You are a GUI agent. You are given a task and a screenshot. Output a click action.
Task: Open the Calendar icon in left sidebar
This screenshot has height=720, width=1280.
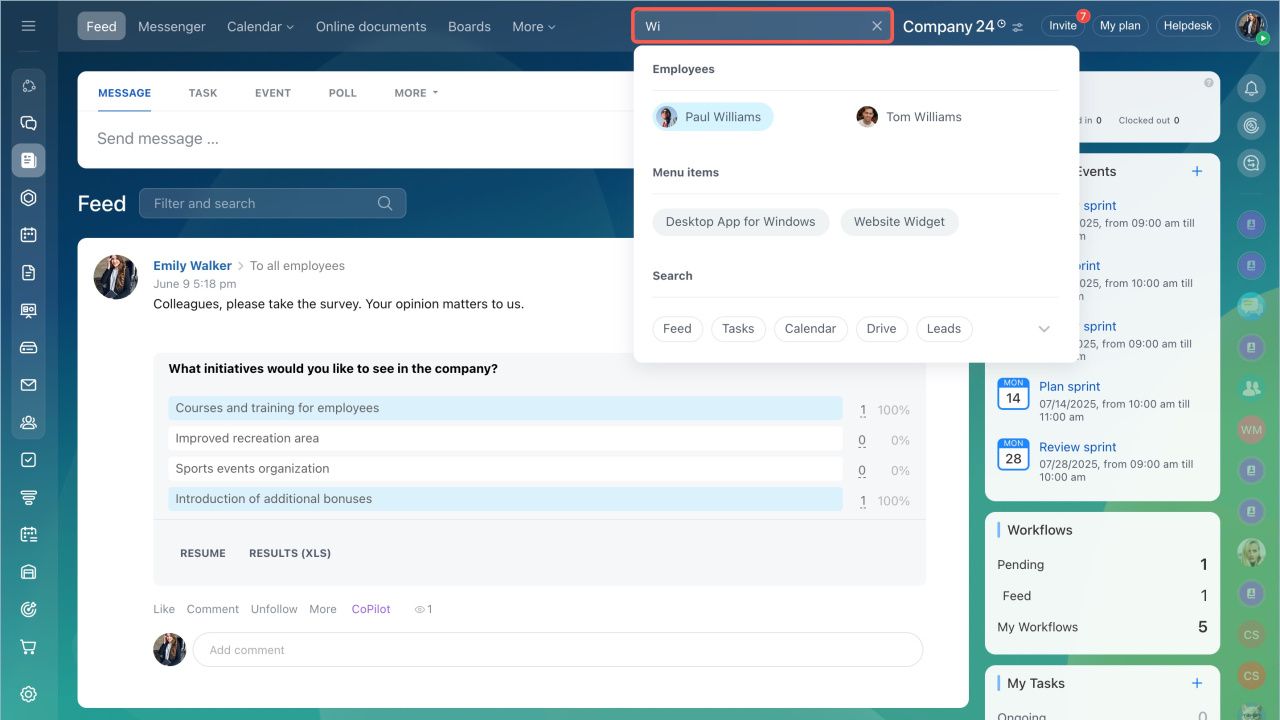[28, 235]
